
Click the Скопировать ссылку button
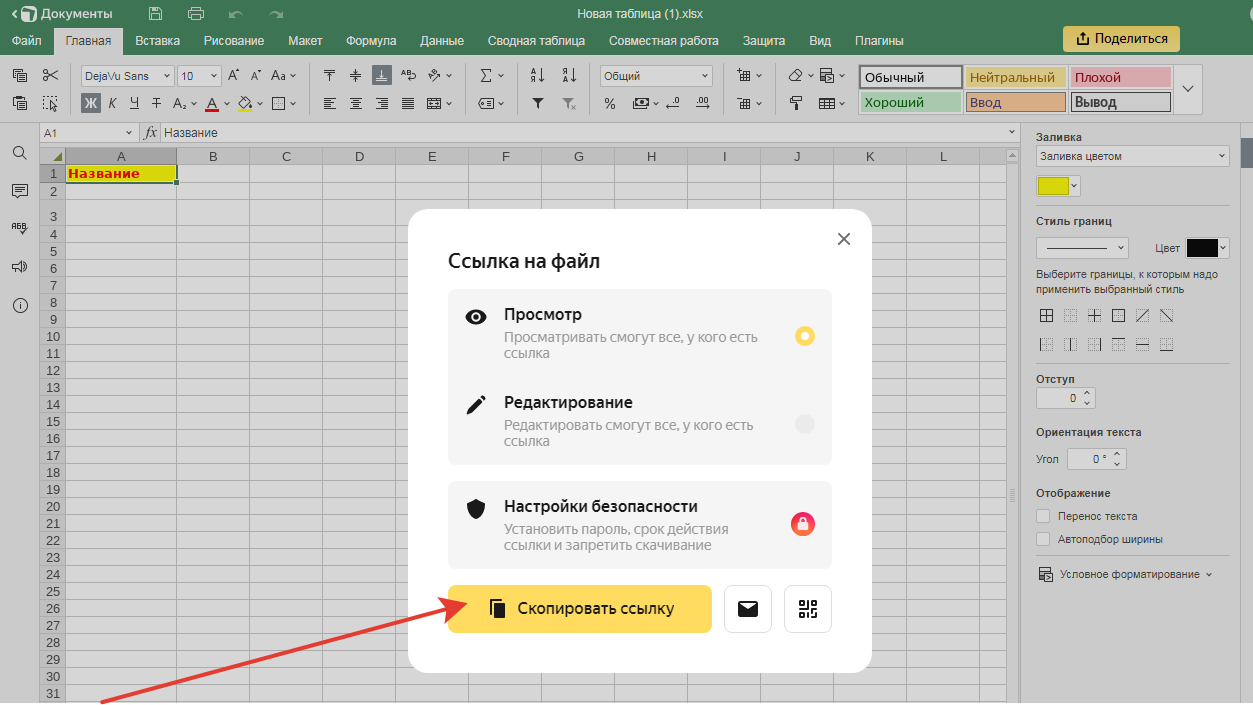point(580,609)
